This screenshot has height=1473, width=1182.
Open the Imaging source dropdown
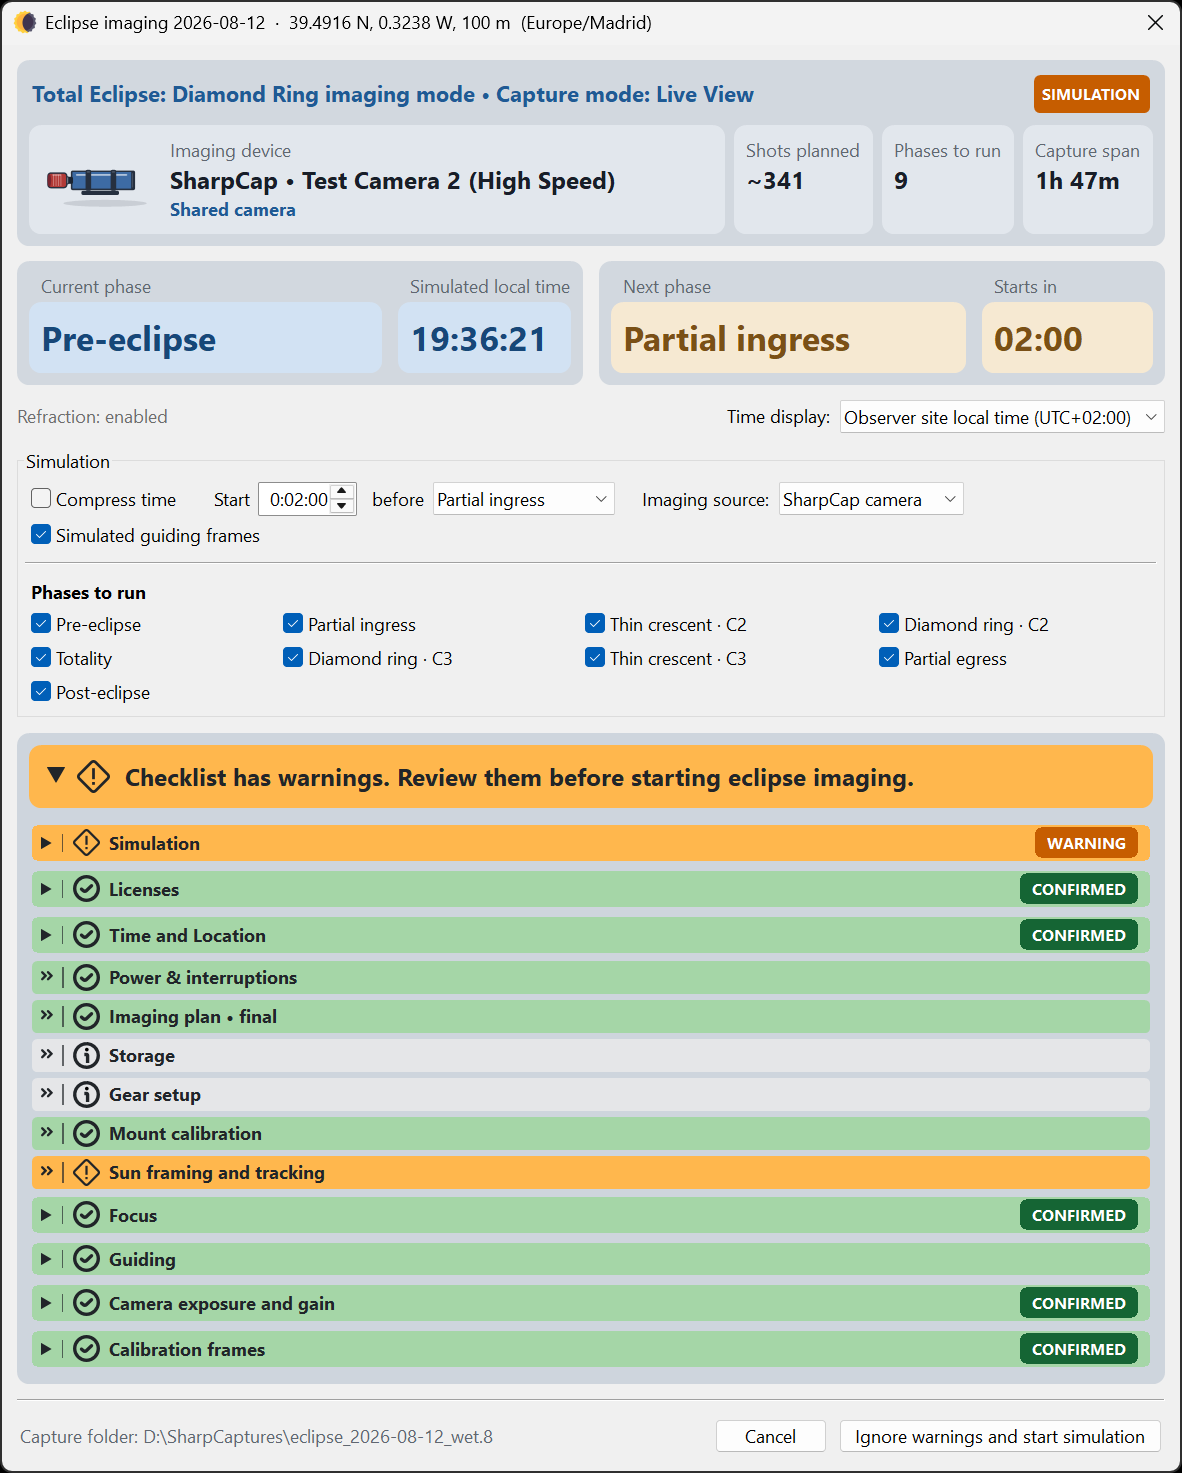(871, 499)
